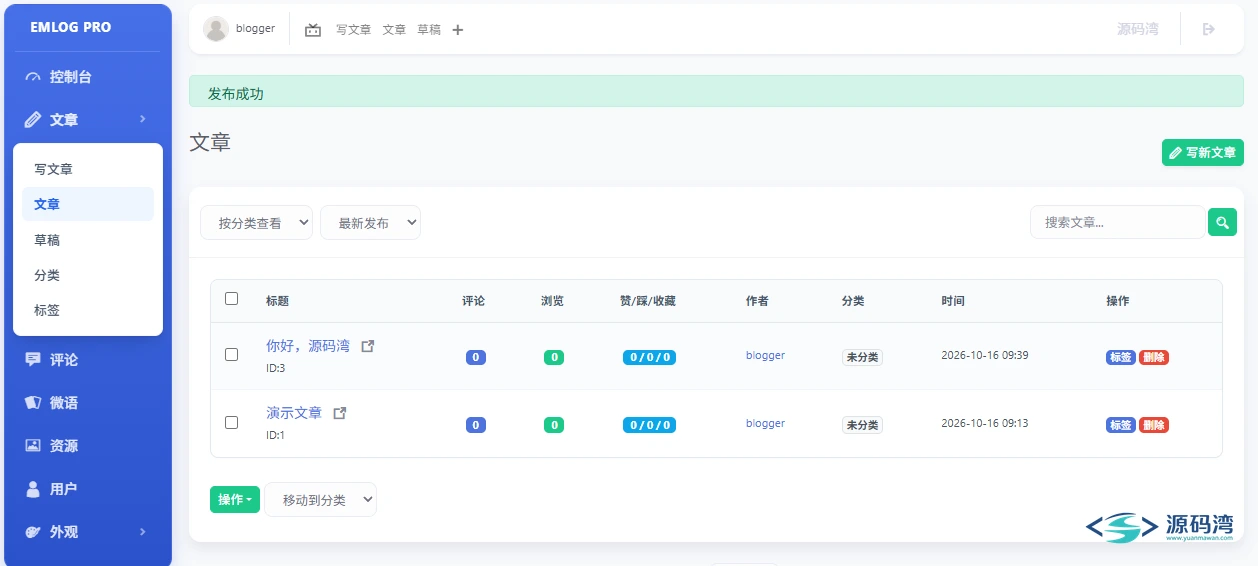Click 标签 button for 你好，源码湾 row
Viewport: 1258px width, 566px height.
[x=1121, y=357]
